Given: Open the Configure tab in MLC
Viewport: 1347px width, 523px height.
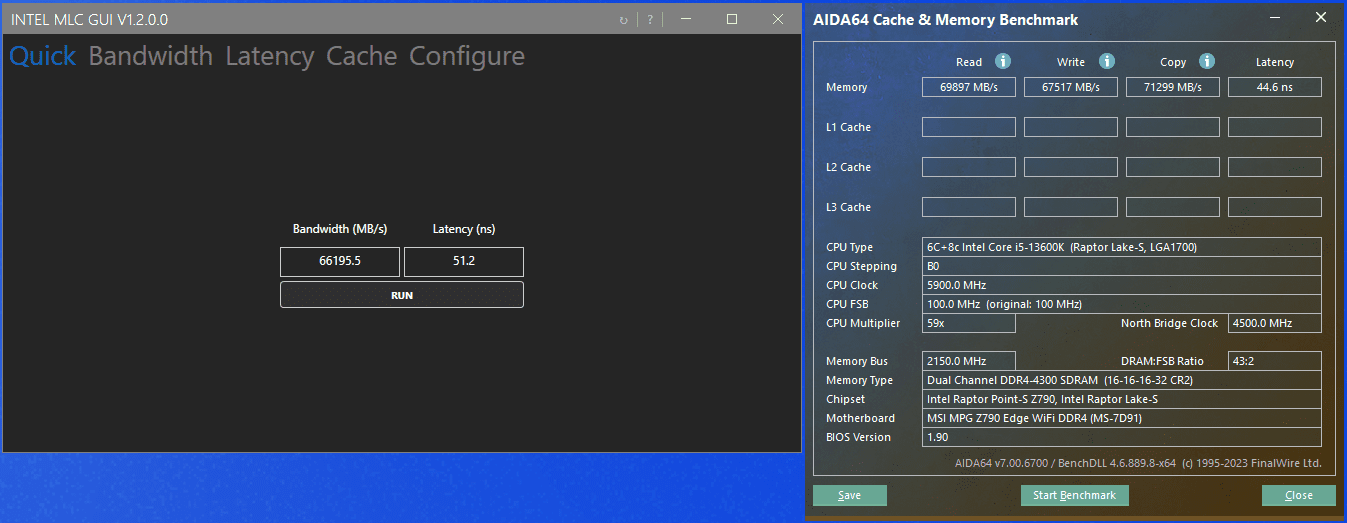Looking at the screenshot, I should [467, 56].
